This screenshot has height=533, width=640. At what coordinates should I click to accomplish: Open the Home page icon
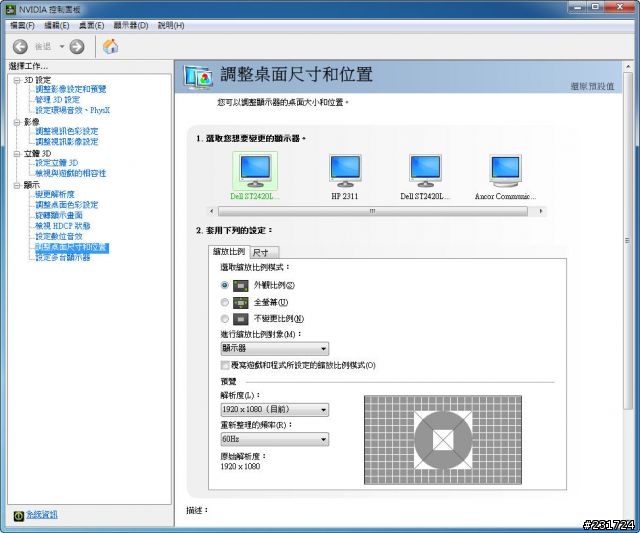coord(110,46)
